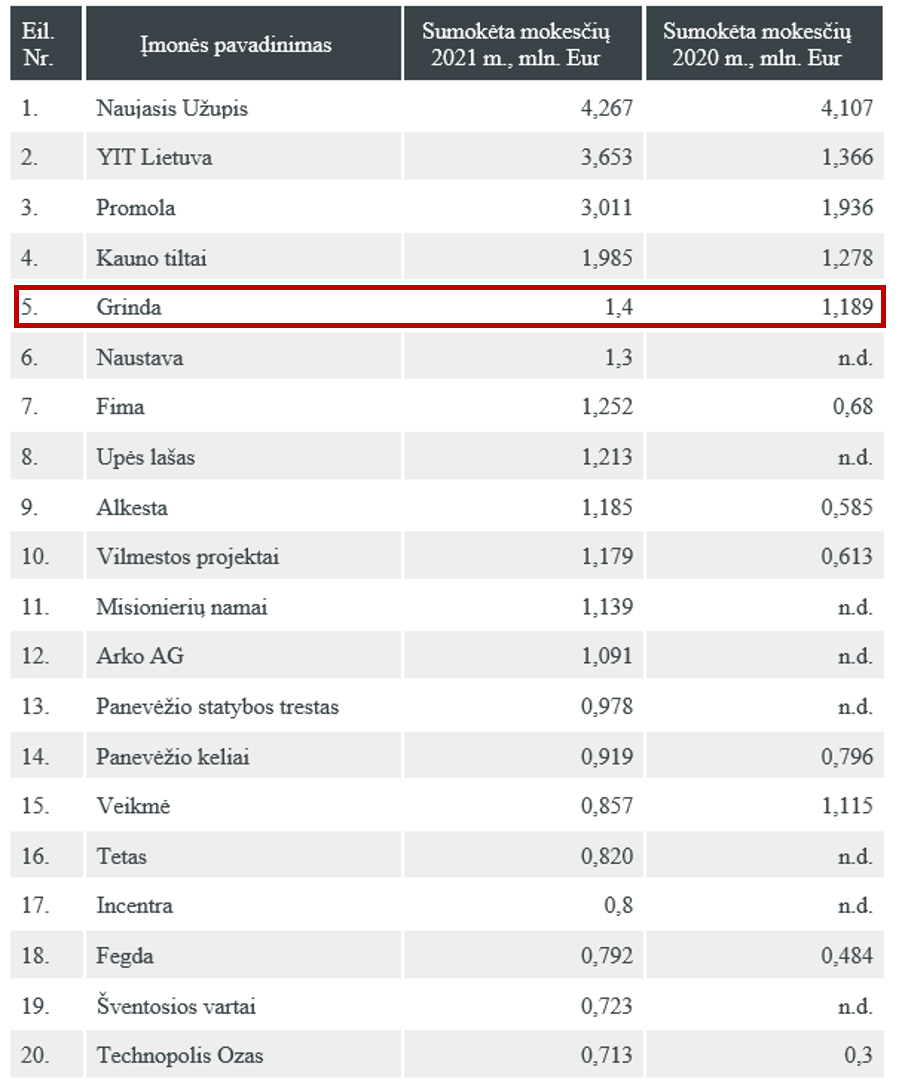Click Fima's 2021 tax value 1,252
The width and height of the screenshot is (899, 1091).
[607, 406]
